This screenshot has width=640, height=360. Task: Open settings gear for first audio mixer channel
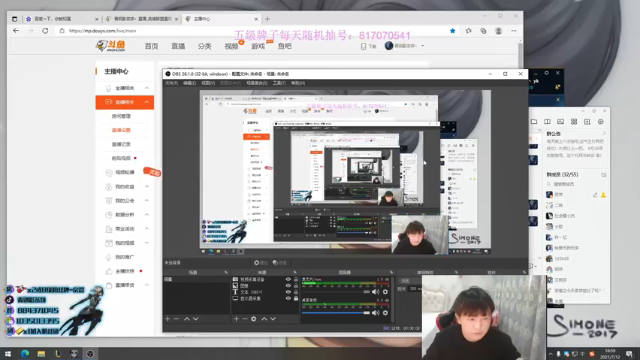385,292
